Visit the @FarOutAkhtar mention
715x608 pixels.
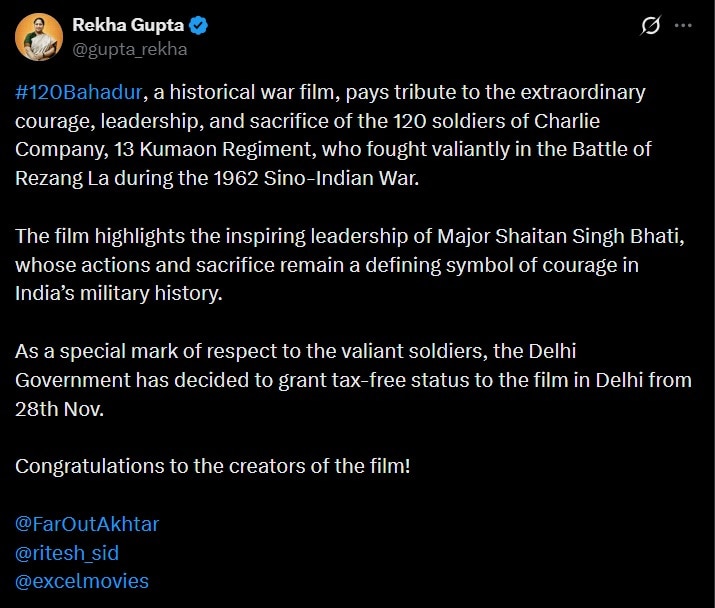(87, 524)
